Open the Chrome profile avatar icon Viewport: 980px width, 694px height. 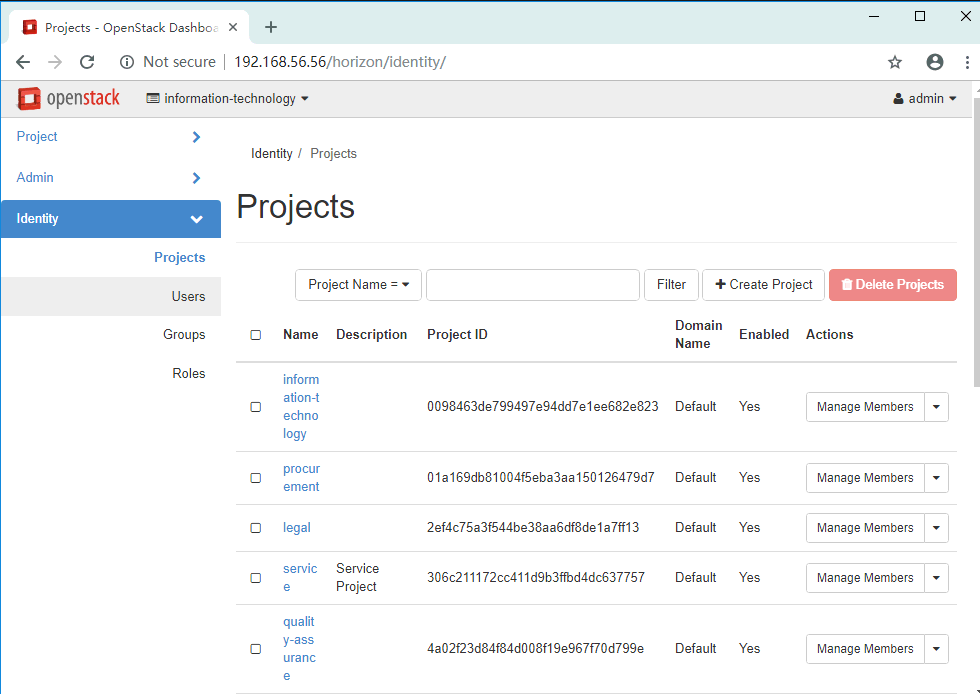pos(935,62)
